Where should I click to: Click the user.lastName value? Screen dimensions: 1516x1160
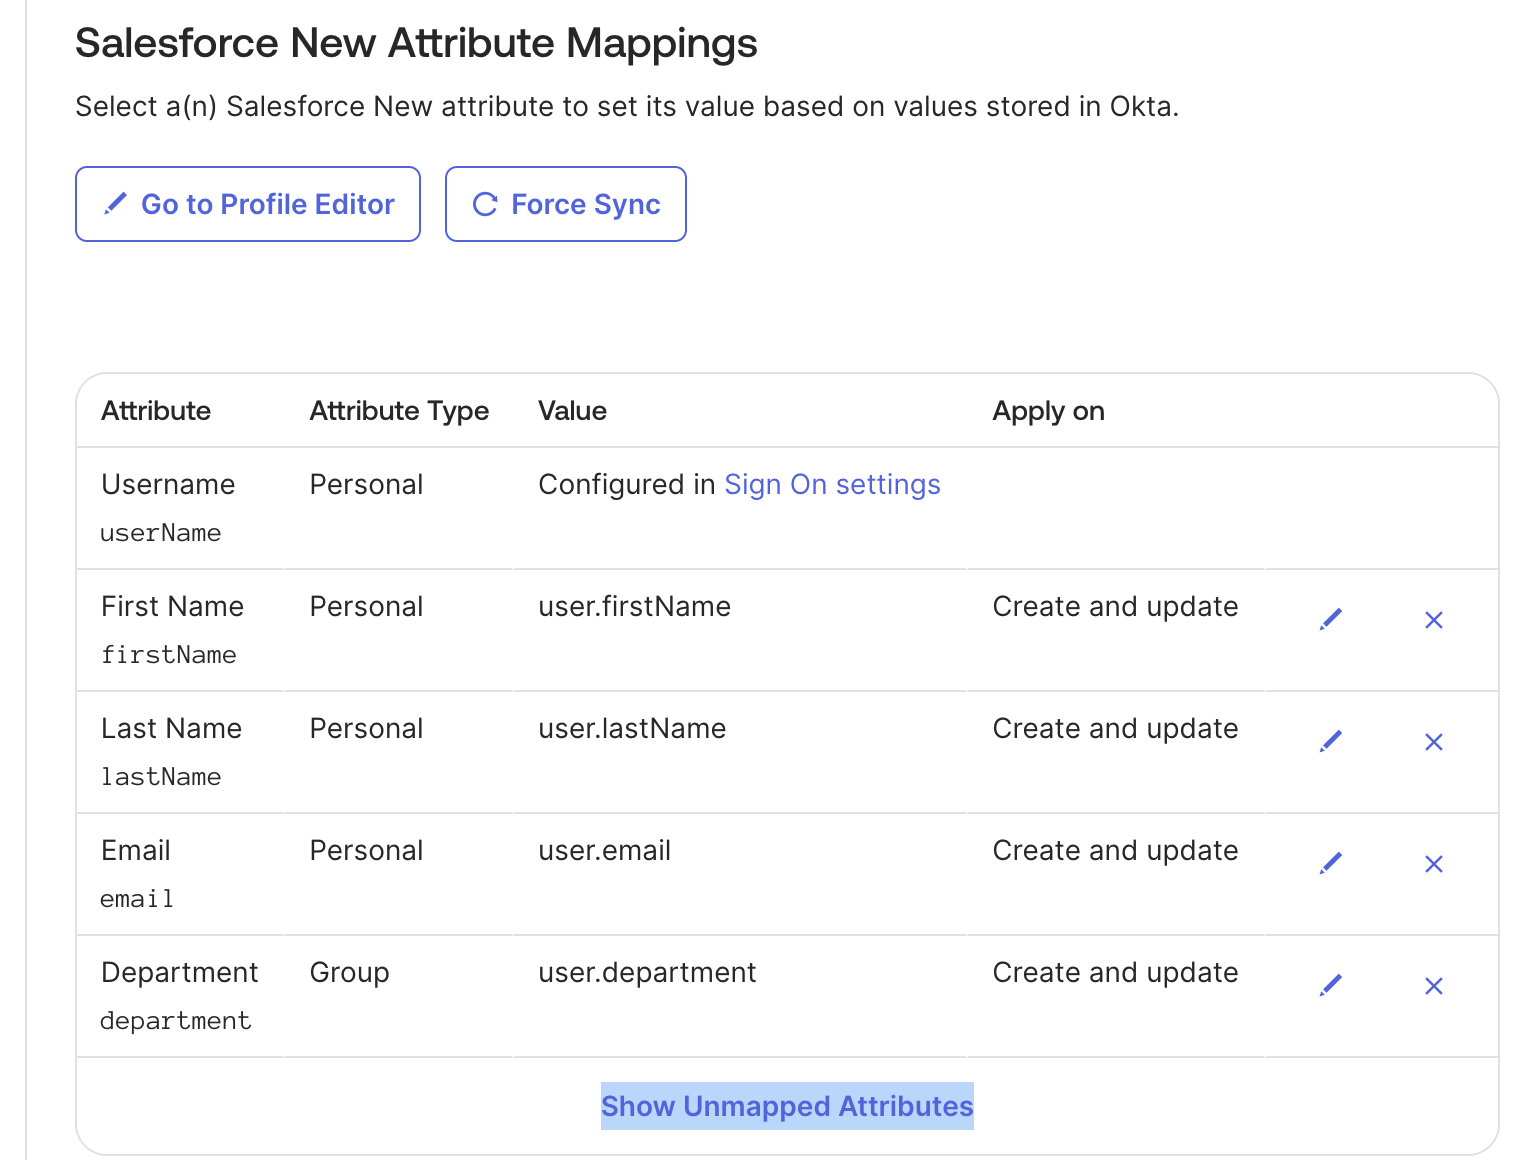click(x=632, y=729)
